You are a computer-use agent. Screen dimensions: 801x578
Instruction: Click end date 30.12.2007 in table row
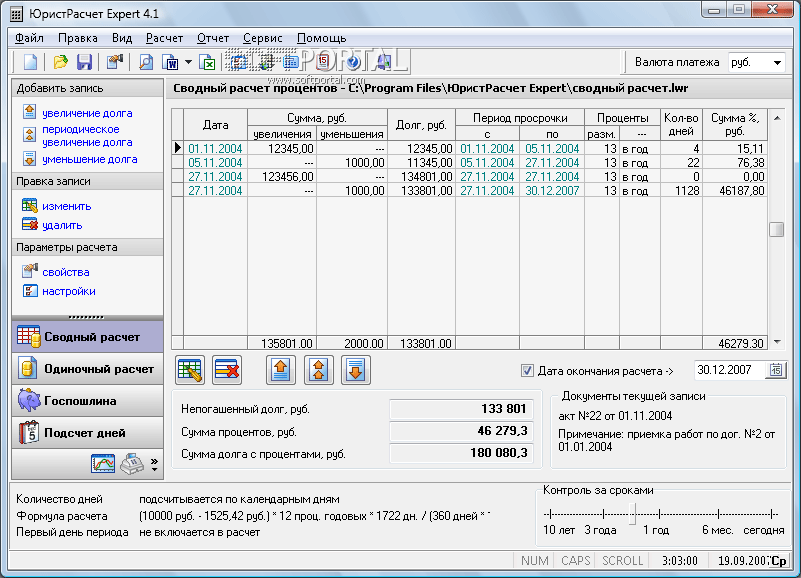552,191
